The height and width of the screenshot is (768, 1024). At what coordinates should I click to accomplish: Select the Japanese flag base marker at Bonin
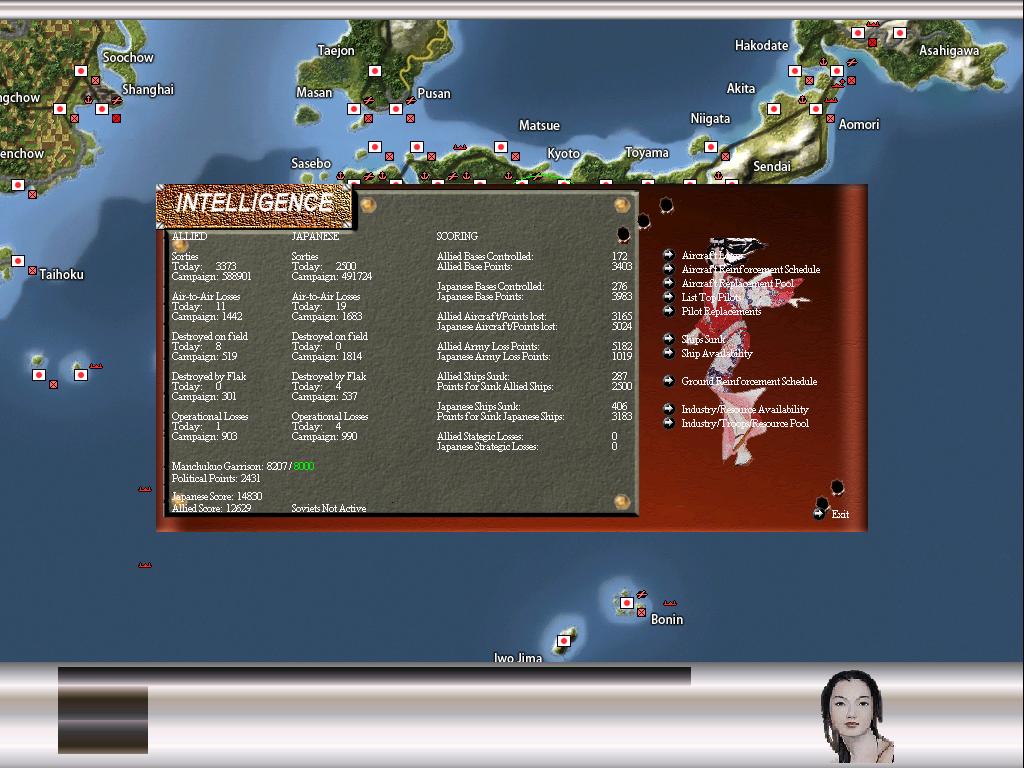click(x=626, y=603)
